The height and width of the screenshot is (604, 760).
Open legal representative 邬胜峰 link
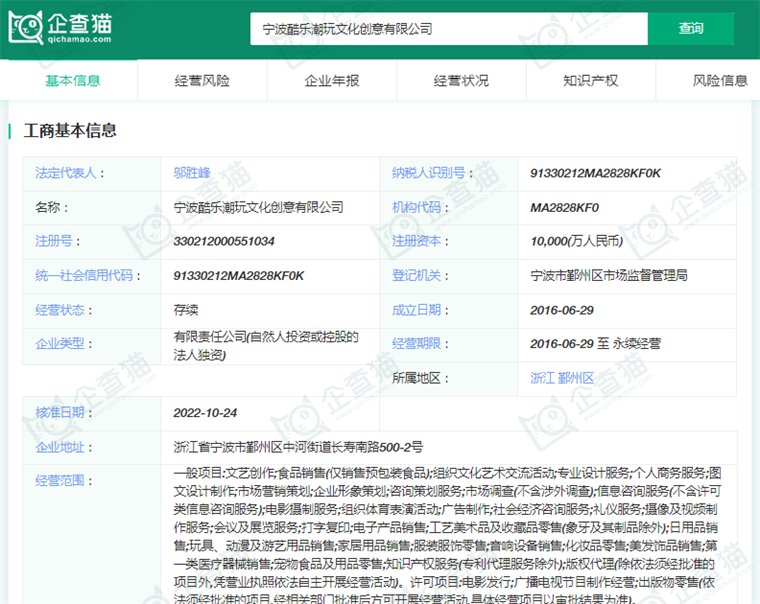pos(192,173)
